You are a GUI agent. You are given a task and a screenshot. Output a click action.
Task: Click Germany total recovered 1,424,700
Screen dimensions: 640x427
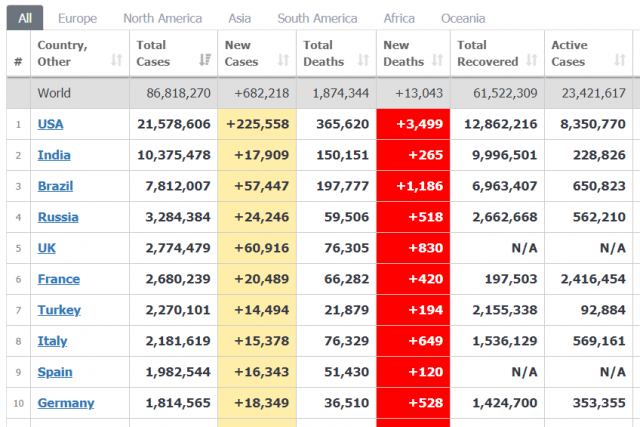(x=505, y=403)
